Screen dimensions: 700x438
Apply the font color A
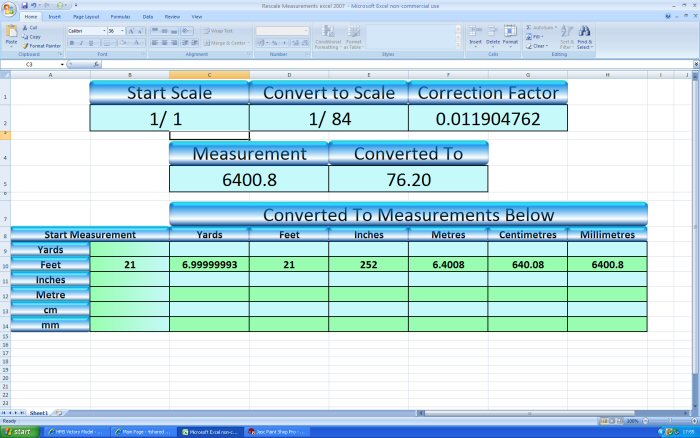[x=138, y=43]
